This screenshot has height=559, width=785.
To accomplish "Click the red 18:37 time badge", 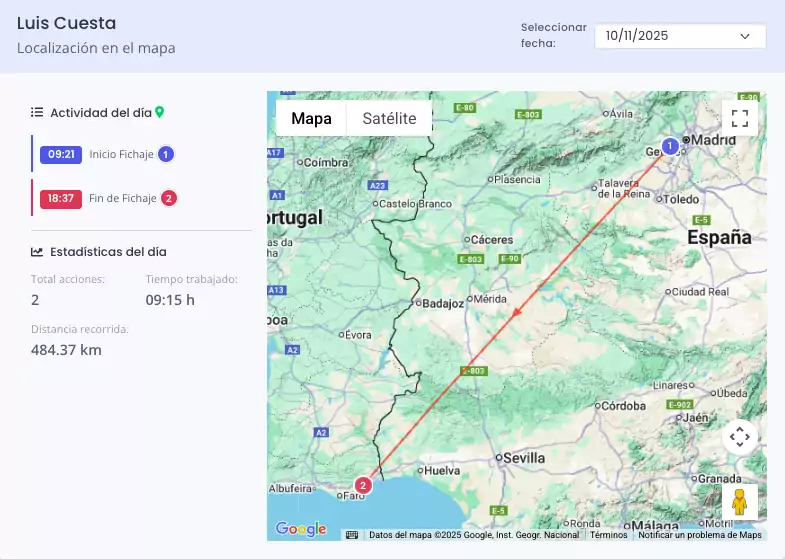I will click(61, 198).
